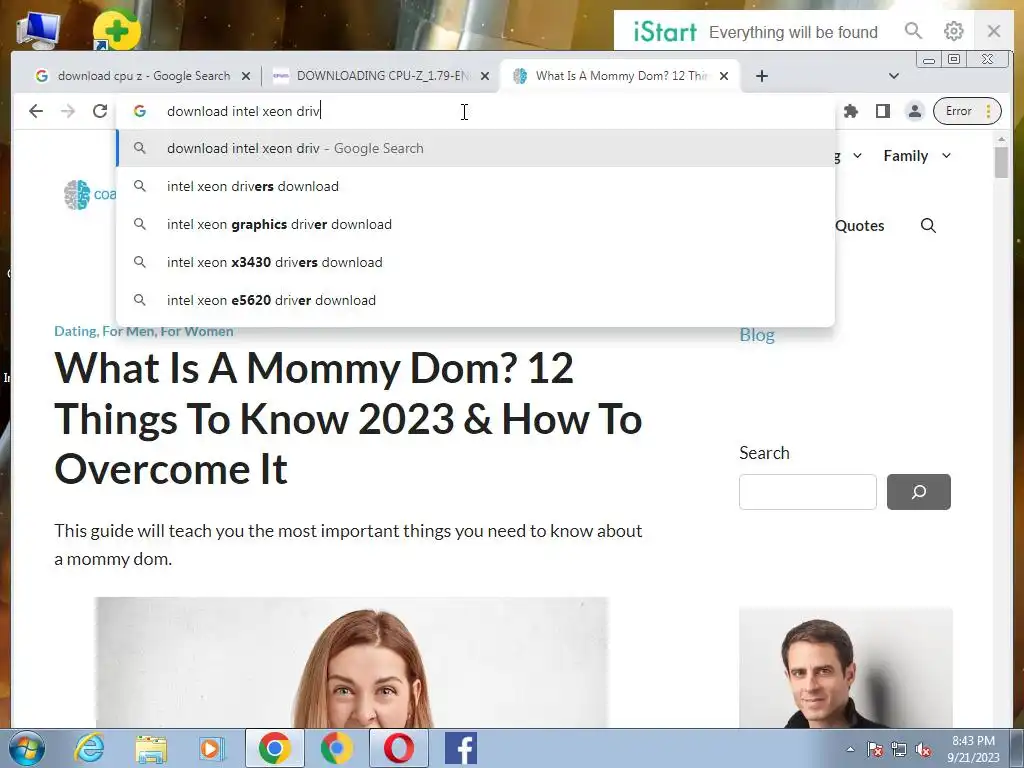Open Facebook shortcut on taskbar
The image size is (1024, 768).
[461, 748]
